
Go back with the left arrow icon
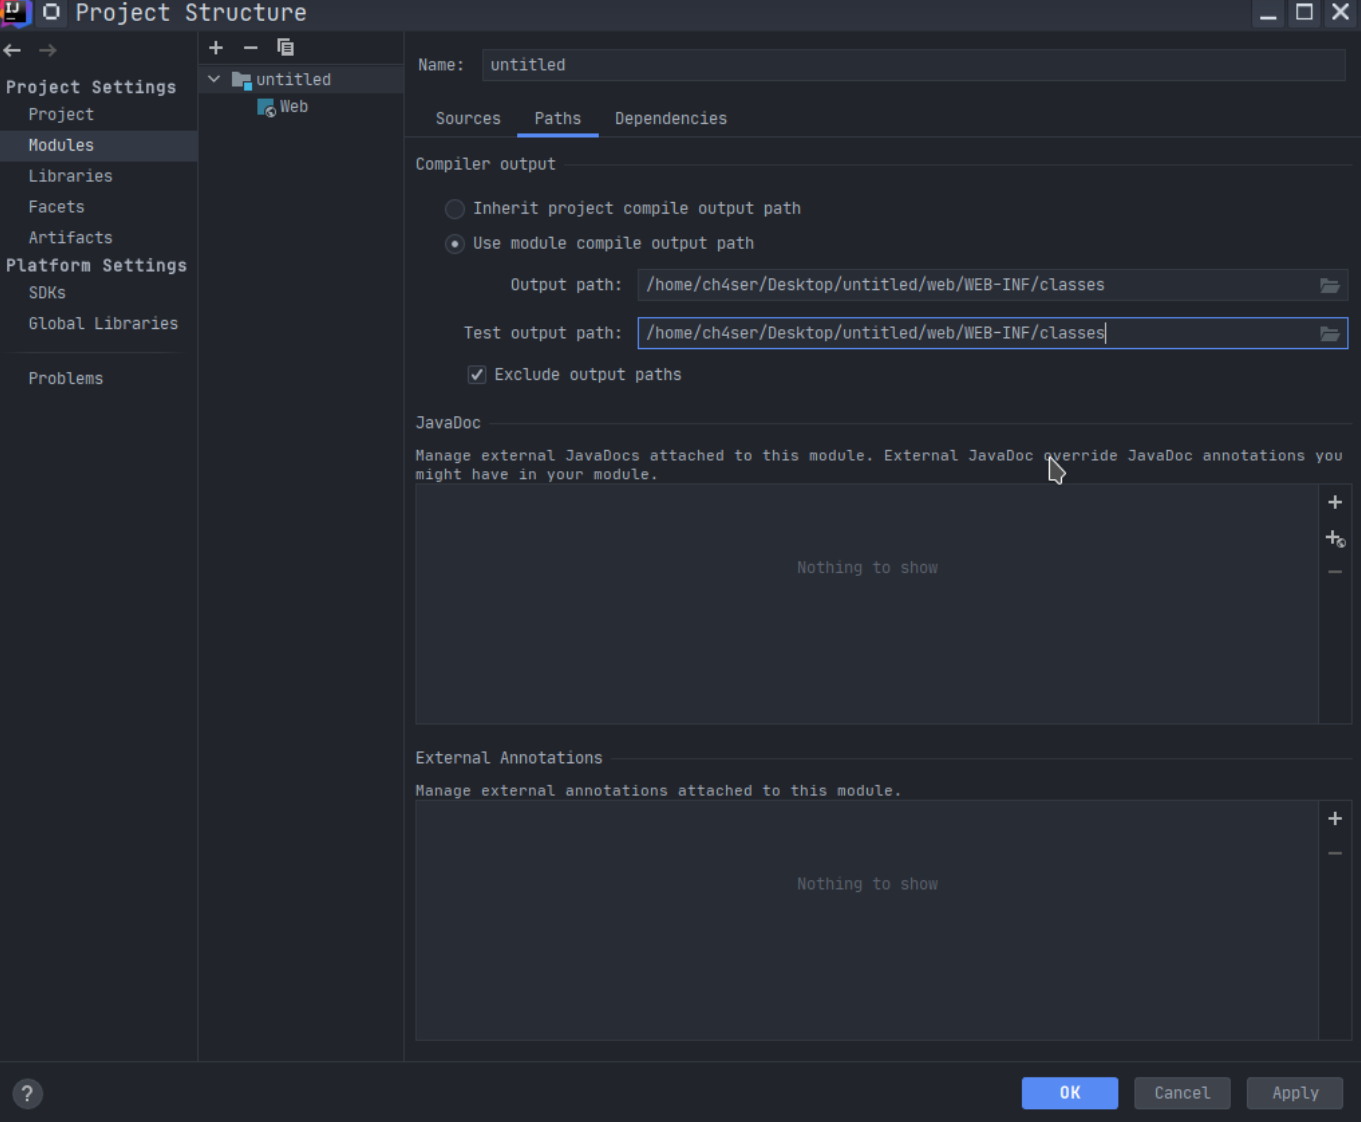click(x=12, y=50)
